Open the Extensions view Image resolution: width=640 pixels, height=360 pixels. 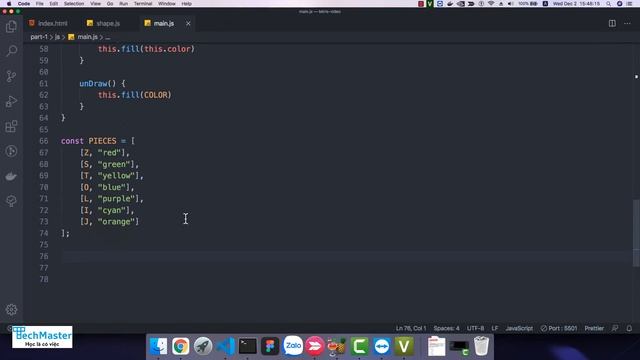(11, 126)
